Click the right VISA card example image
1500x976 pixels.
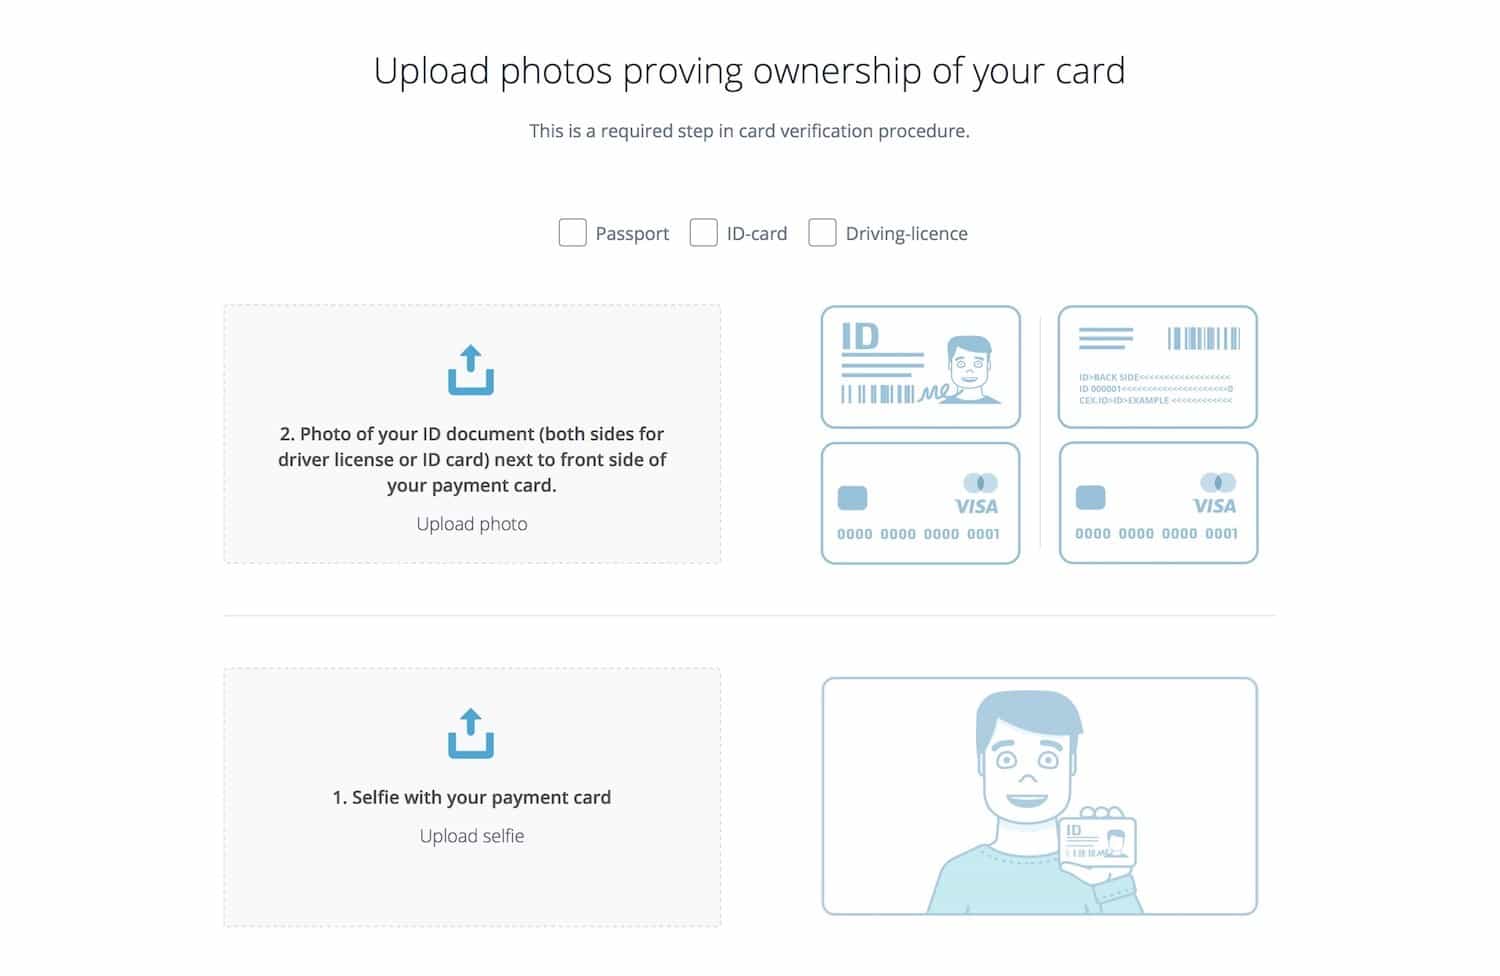(1158, 503)
